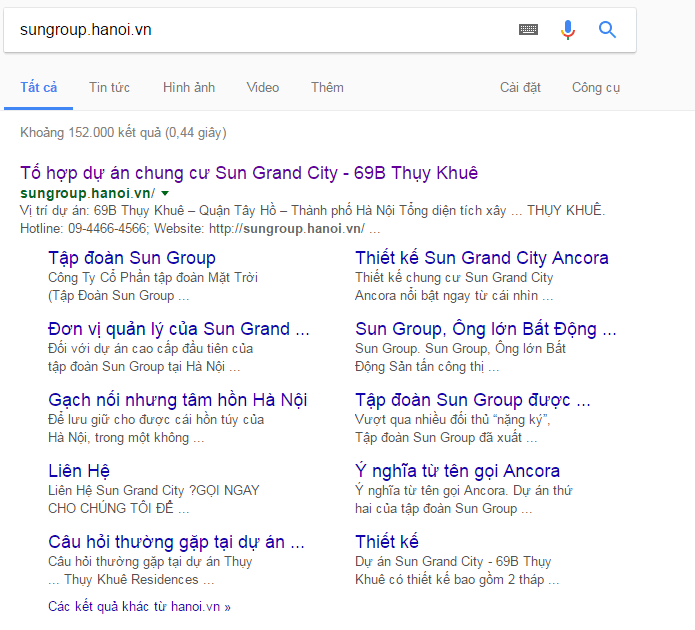Select the Tất cả tab
Image resolution: width=695 pixels, height=630 pixels.
click(x=39, y=87)
